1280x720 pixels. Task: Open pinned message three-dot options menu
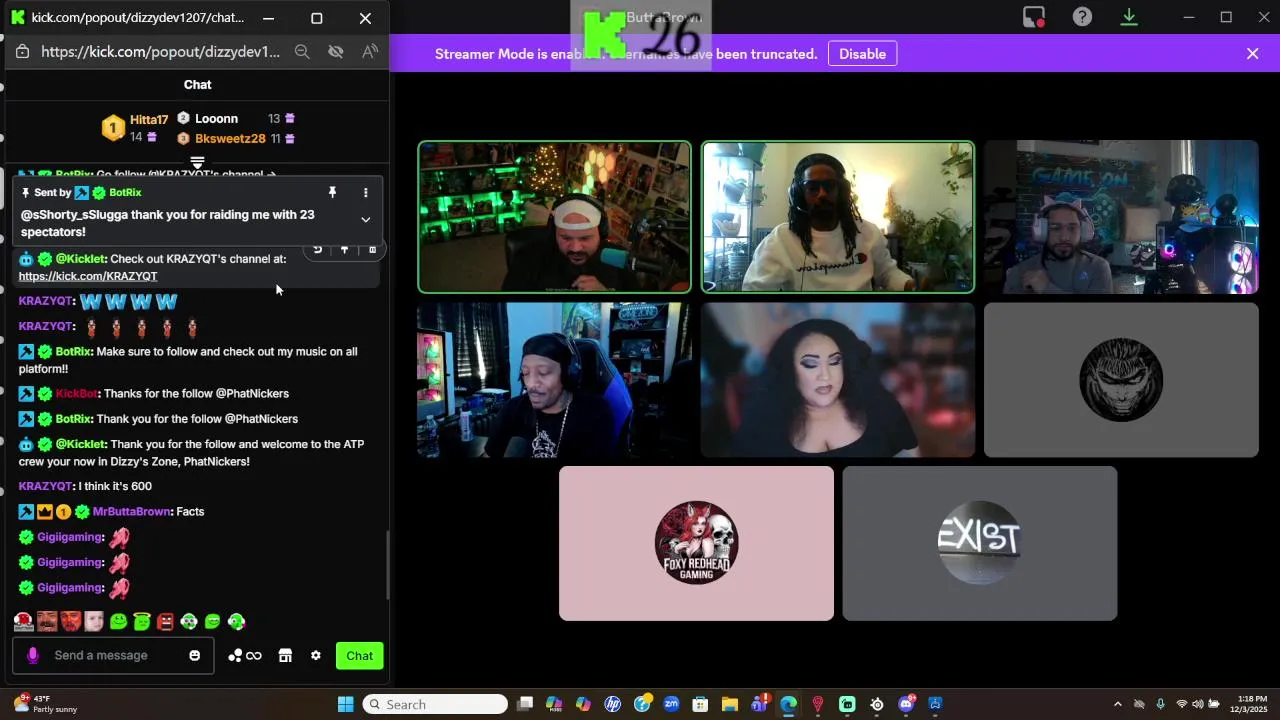[366, 192]
